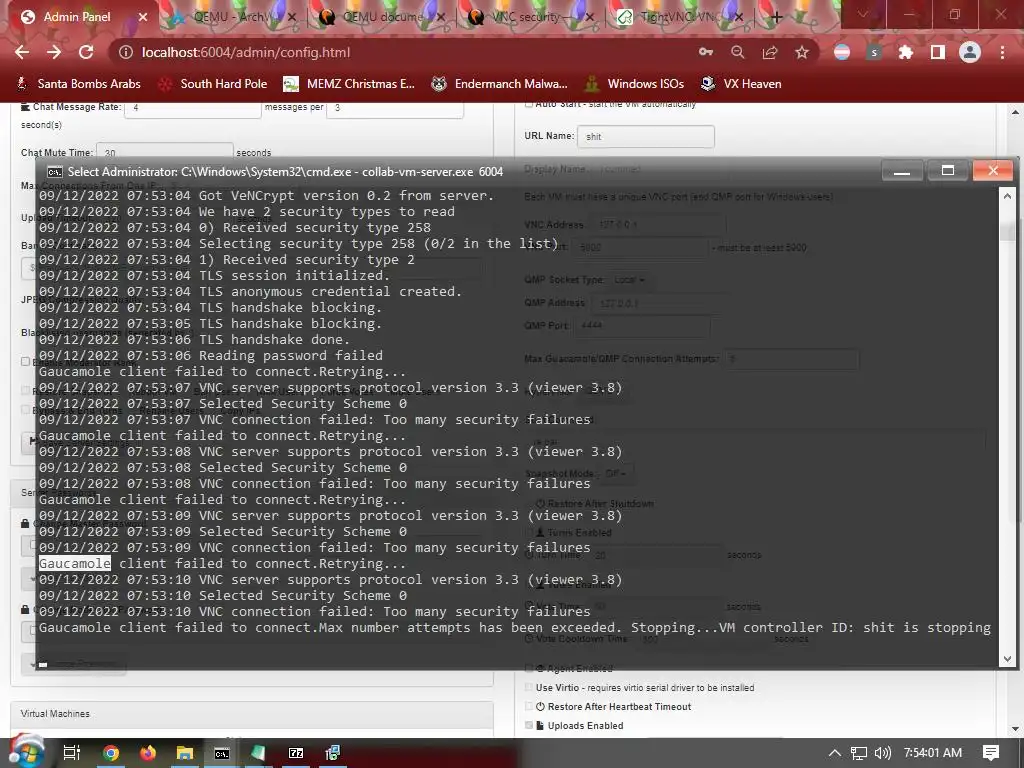Click the Virtual Machines panel heading
The height and width of the screenshot is (768, 1024).
point(56,714)
